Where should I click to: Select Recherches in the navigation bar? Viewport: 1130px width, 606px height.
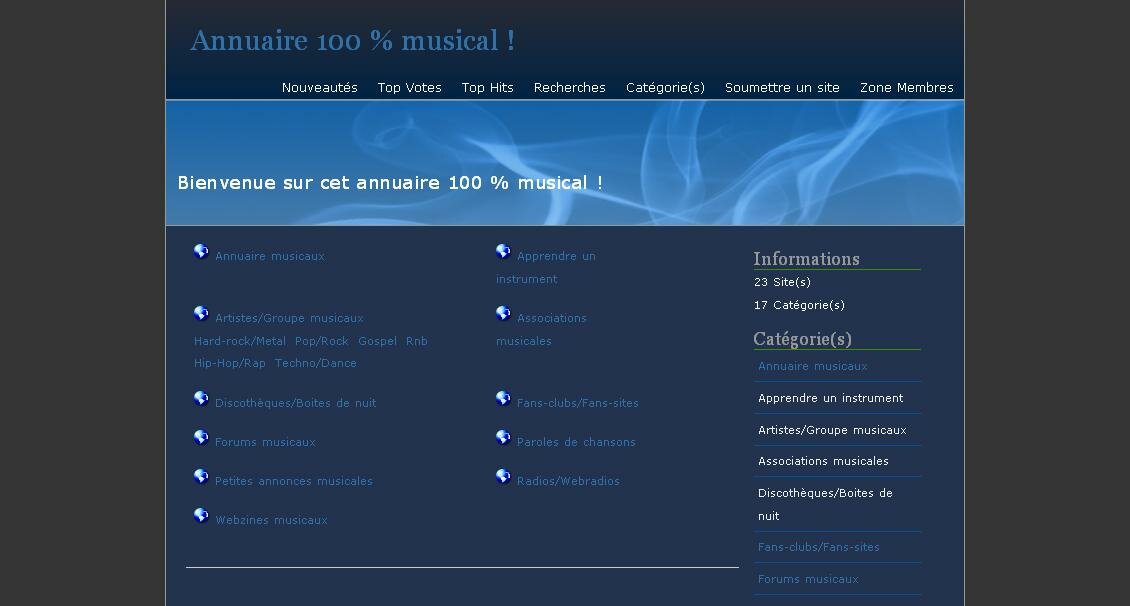569,87
